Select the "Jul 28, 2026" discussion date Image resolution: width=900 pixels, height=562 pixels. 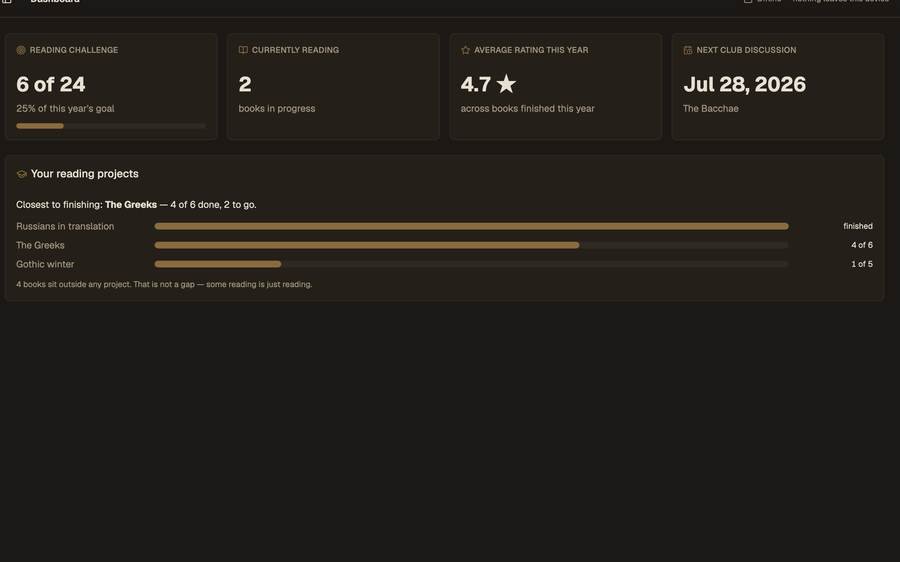click(x=744, y=84)
